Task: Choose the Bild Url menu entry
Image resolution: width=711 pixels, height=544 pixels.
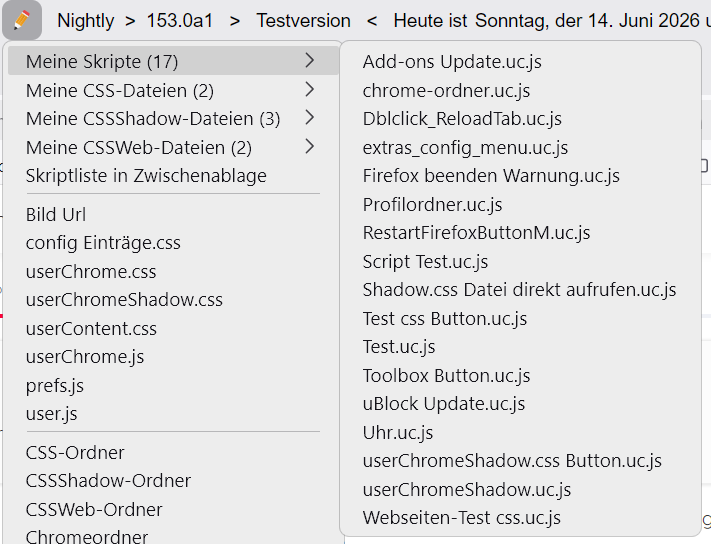Action: 173,214
